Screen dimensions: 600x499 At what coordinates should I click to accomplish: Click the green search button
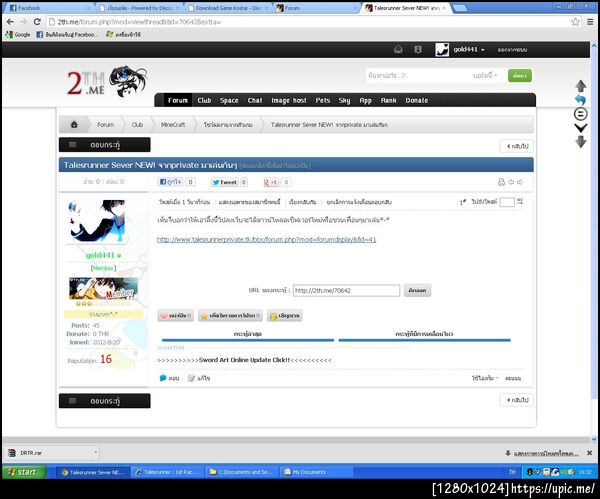click(520, 75)
